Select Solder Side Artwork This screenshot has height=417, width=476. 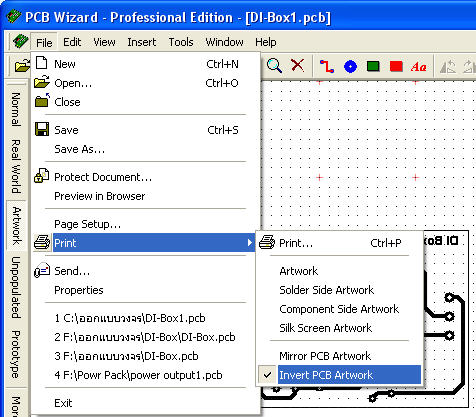pyautogui.click(x=339, y=290)
